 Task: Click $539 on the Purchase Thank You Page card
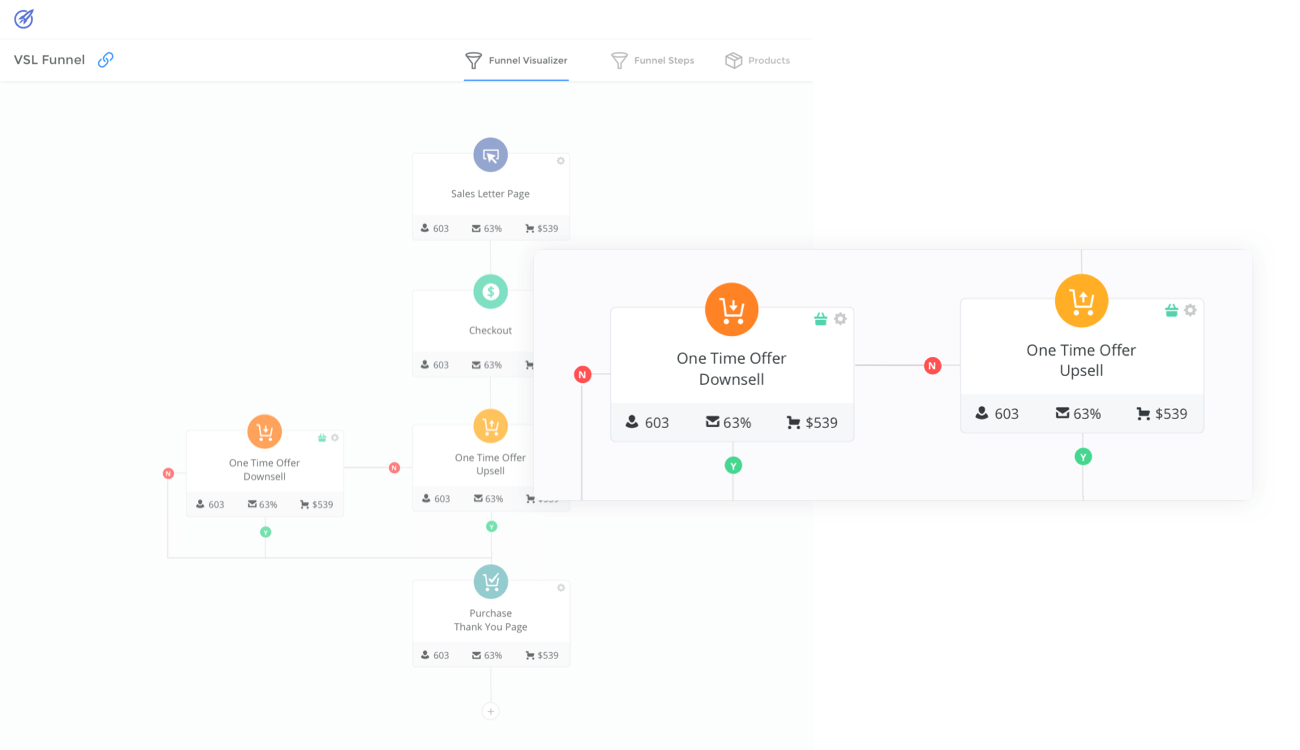coord(542,656)
